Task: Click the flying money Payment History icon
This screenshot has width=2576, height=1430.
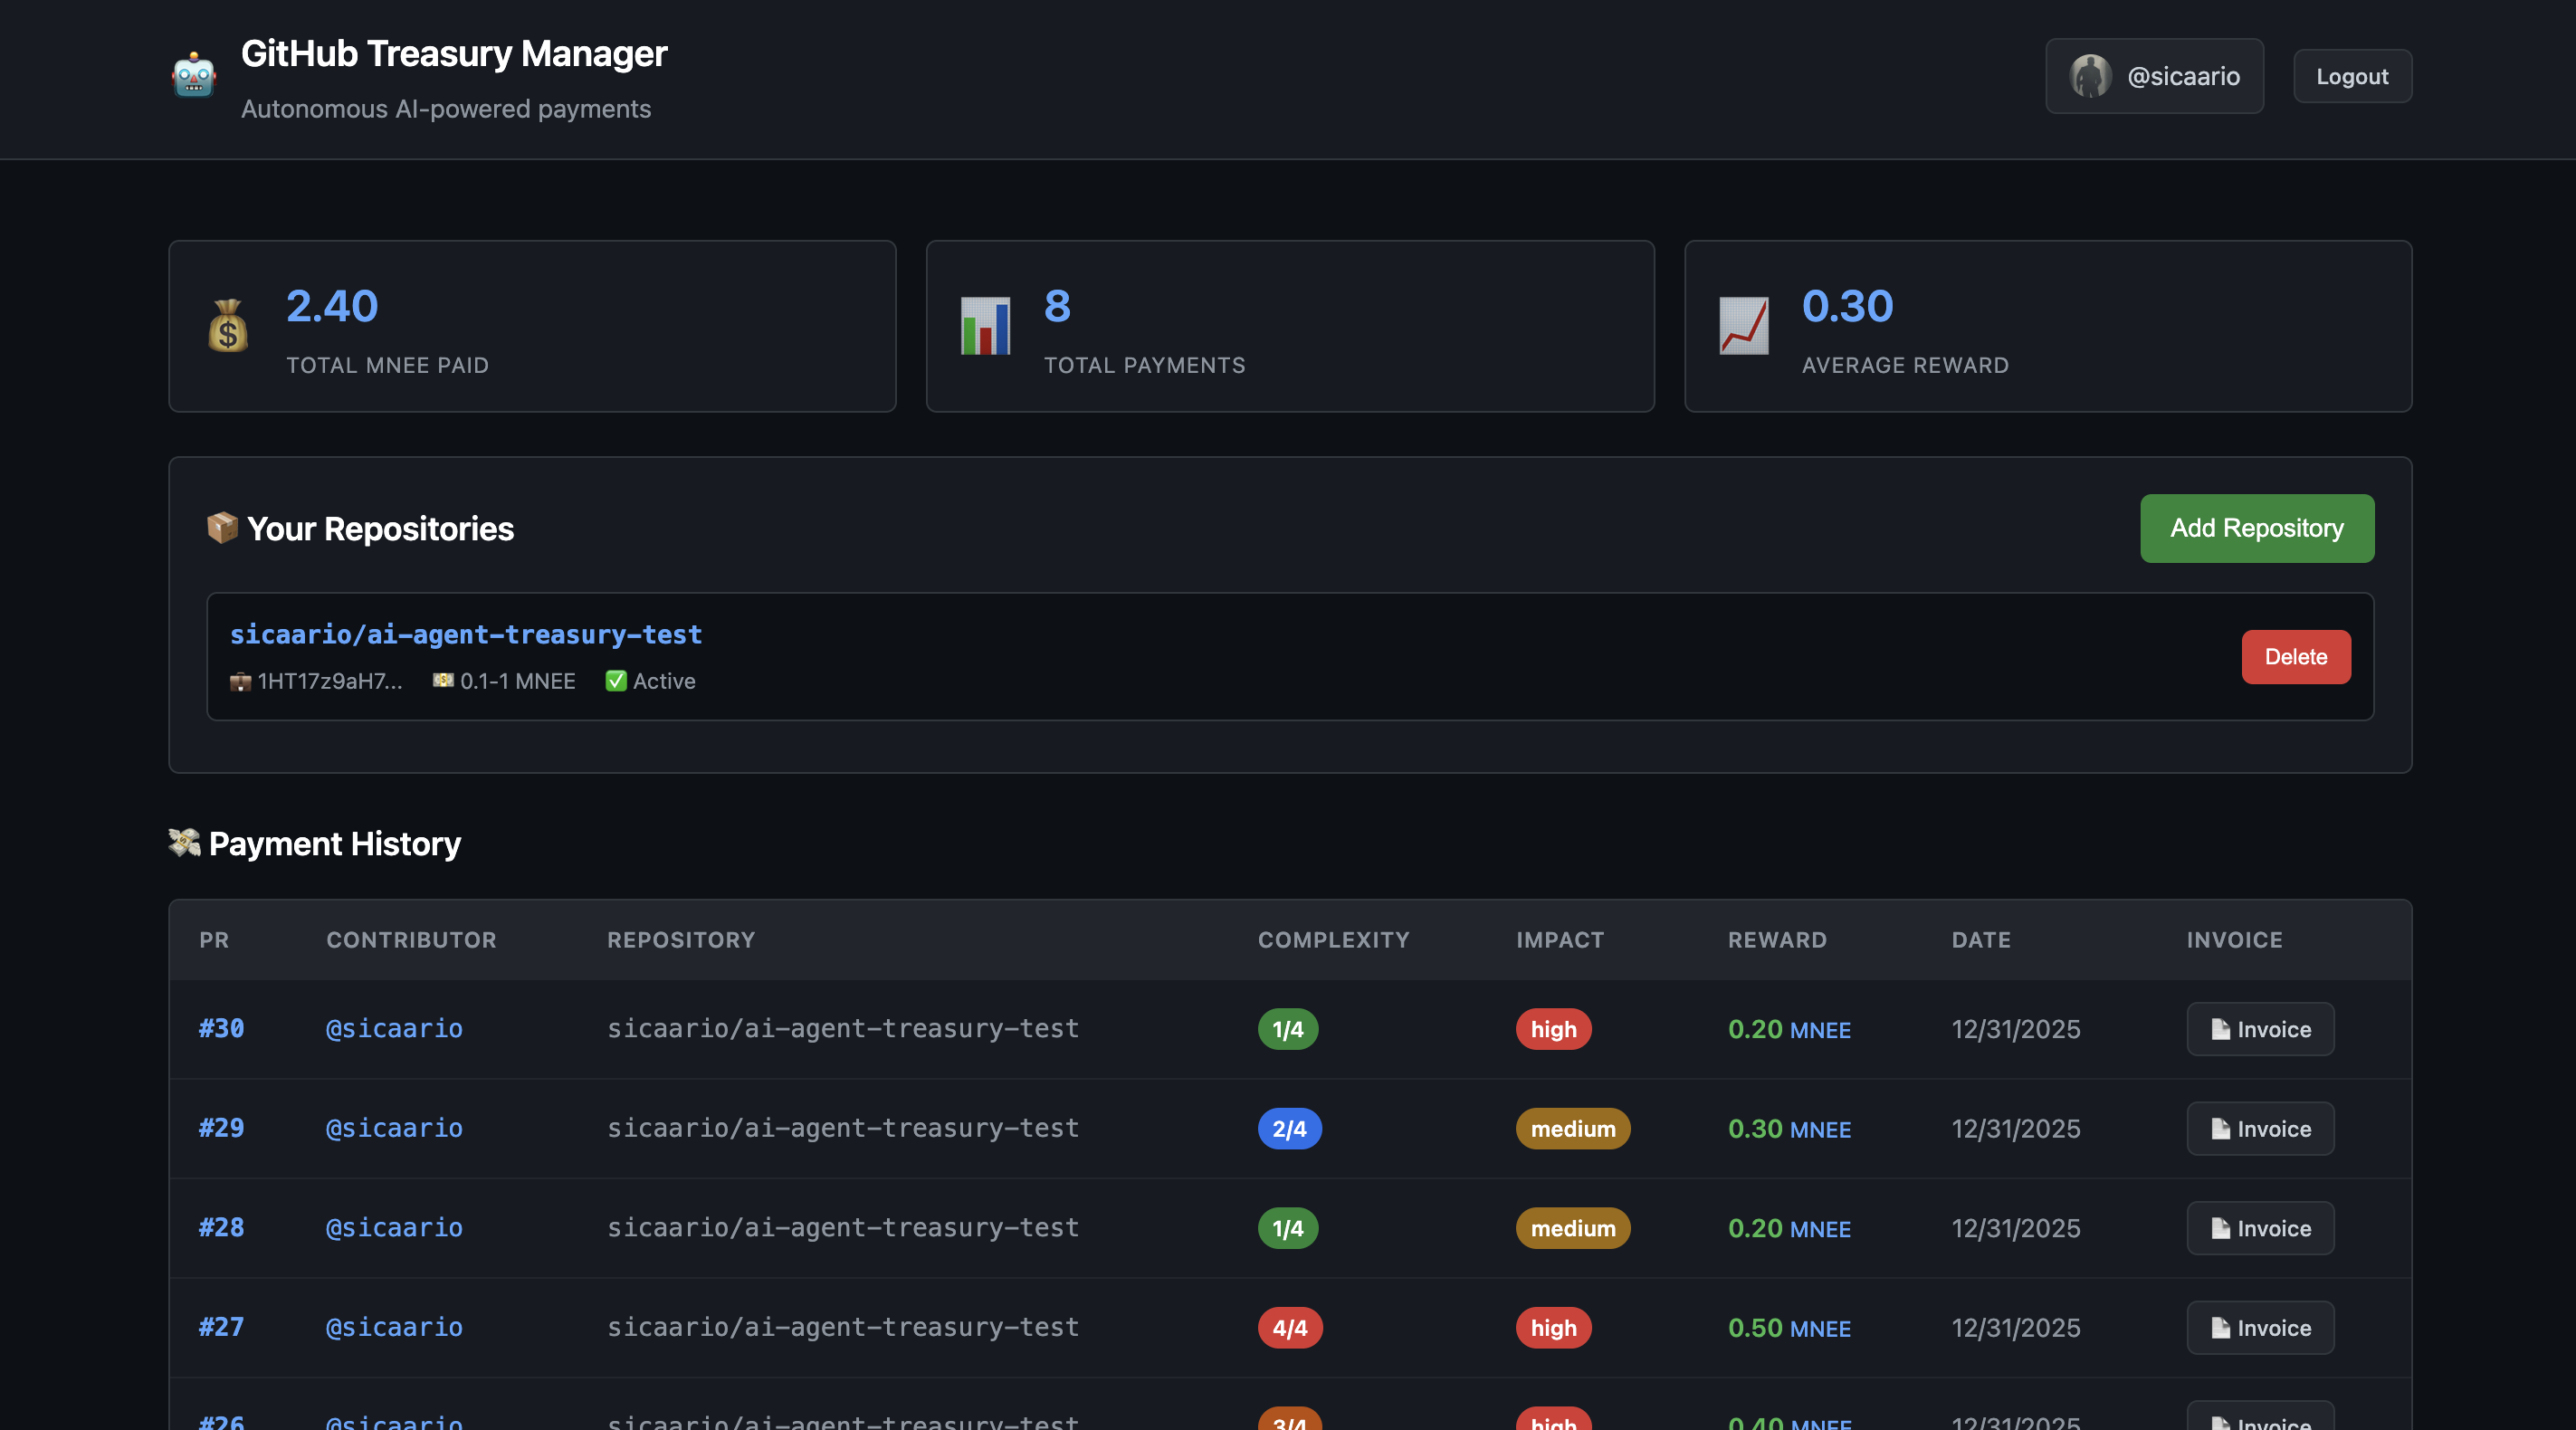Action: 184,842
